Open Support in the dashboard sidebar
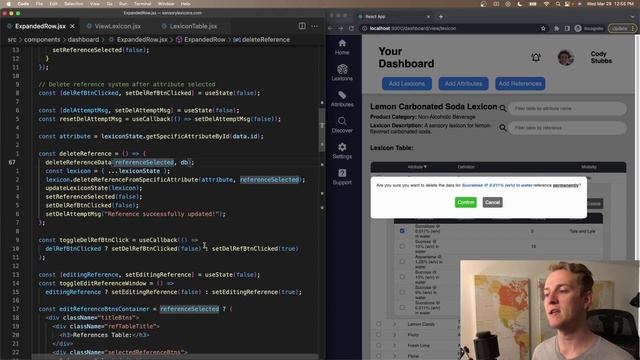640x360 pixels. coord(342,177)
